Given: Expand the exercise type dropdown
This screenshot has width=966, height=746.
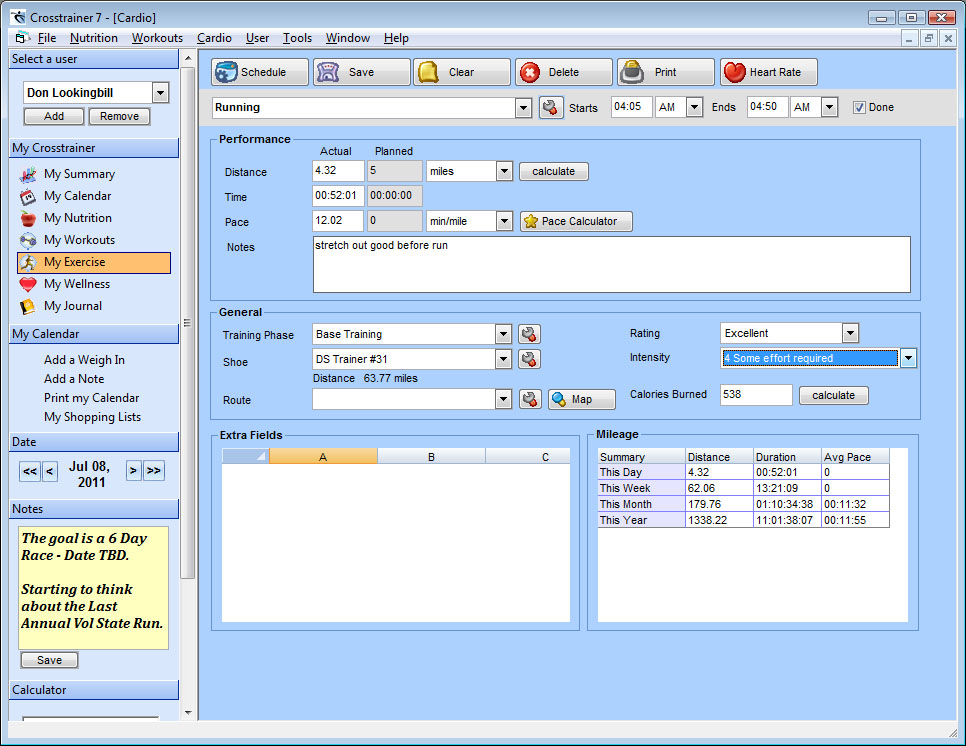Looking at the screenshot, I should click(x=523, y=108).
